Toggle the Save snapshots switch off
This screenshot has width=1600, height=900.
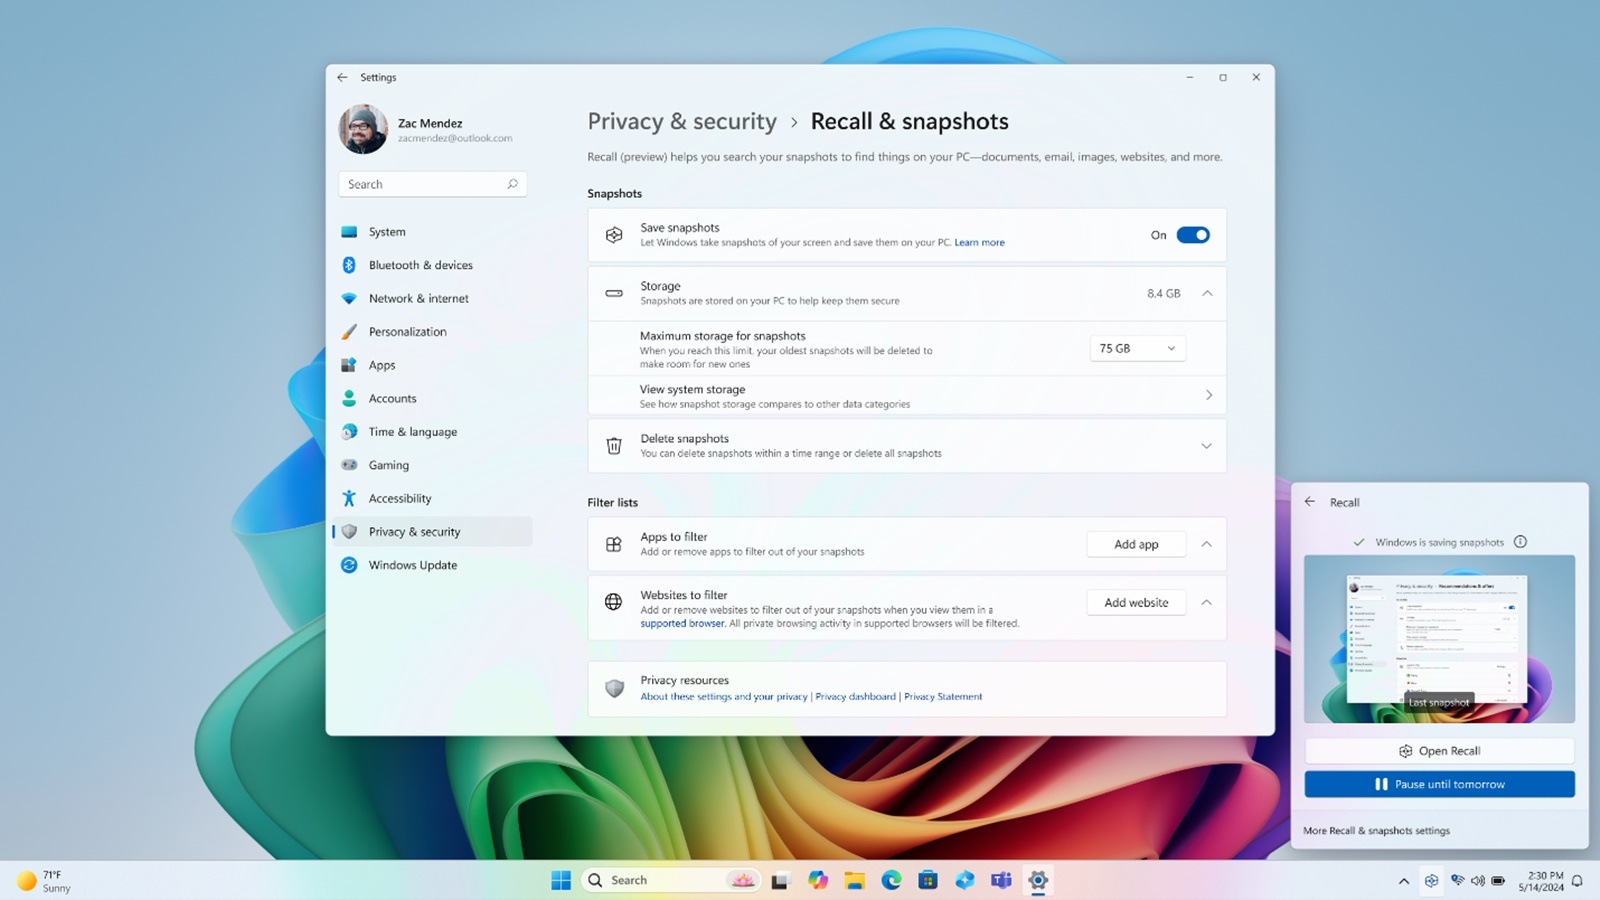pyautogui.click(x=1192, y=235)
